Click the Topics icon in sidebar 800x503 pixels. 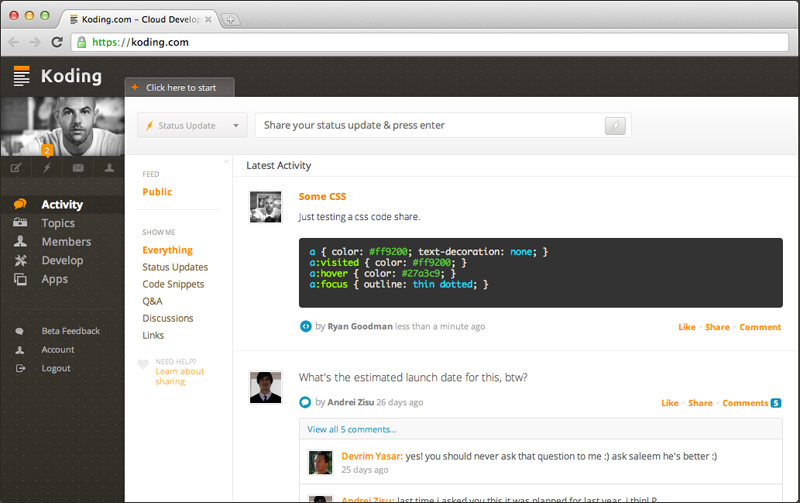point(20,223)
